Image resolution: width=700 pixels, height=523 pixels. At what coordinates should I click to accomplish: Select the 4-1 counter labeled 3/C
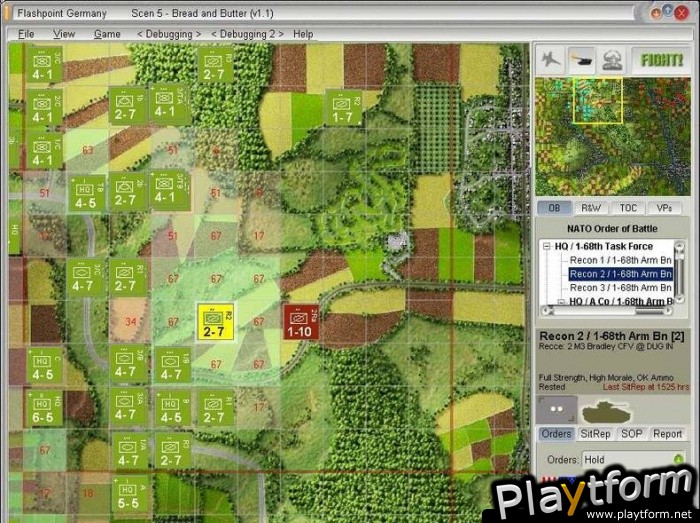[44, 64]
